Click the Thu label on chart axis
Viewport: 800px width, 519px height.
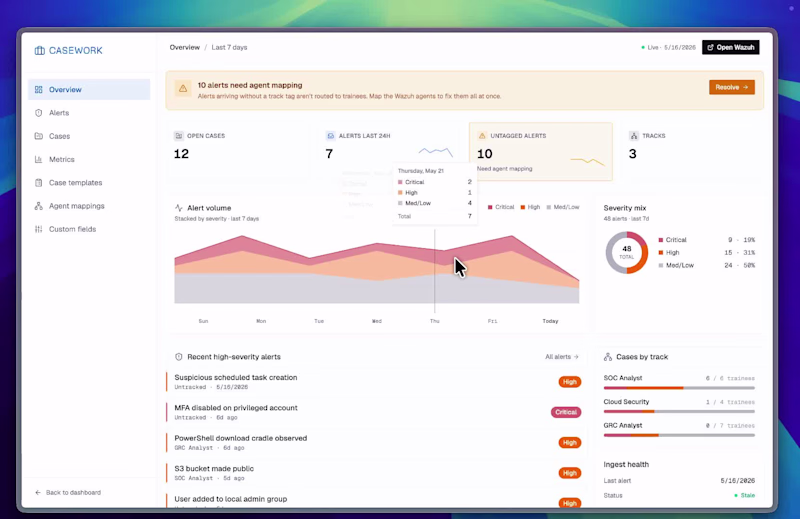[435, 321]
